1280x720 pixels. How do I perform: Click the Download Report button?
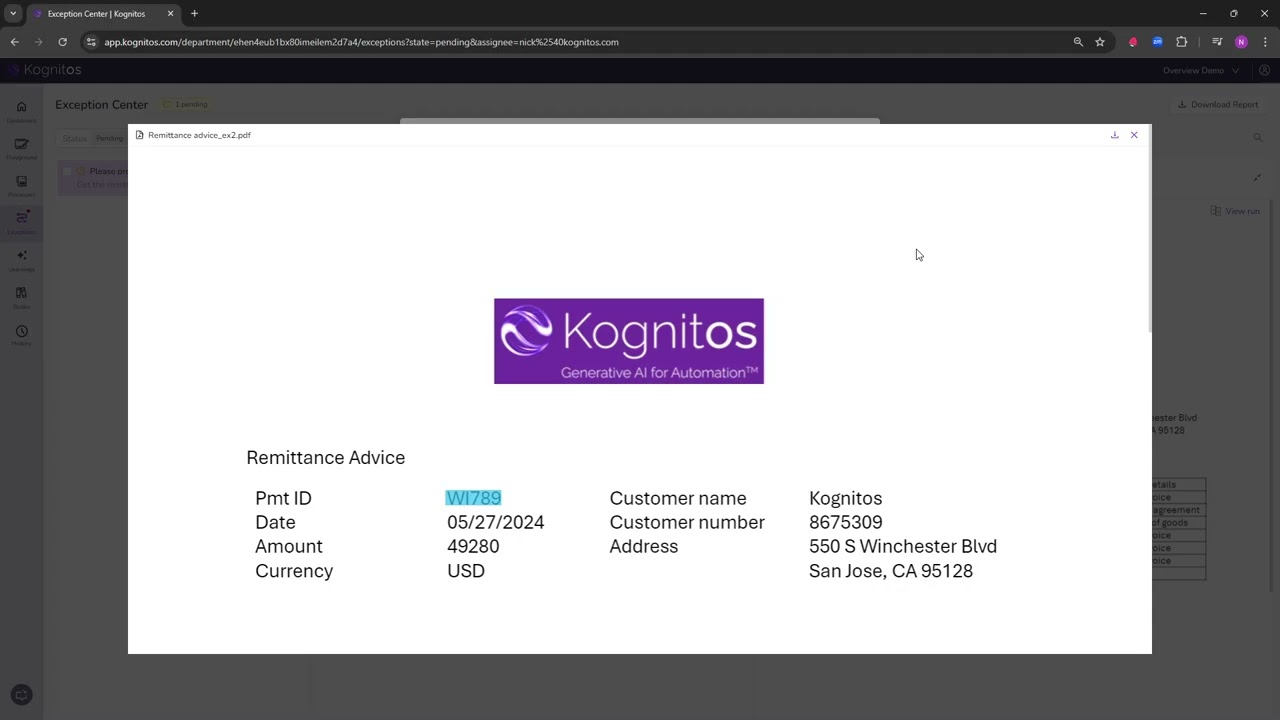1218,104
